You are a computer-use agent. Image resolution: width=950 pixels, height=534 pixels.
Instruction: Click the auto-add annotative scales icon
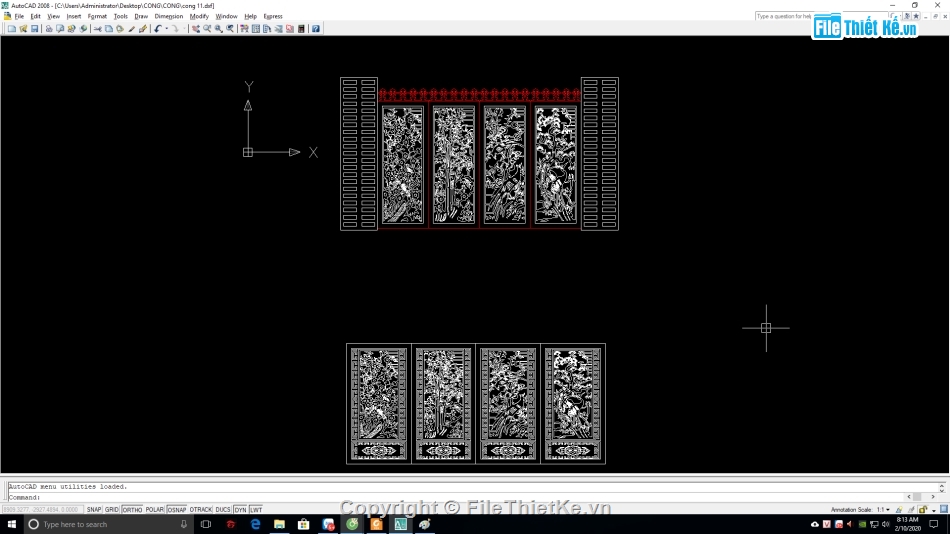pos(911,510)
